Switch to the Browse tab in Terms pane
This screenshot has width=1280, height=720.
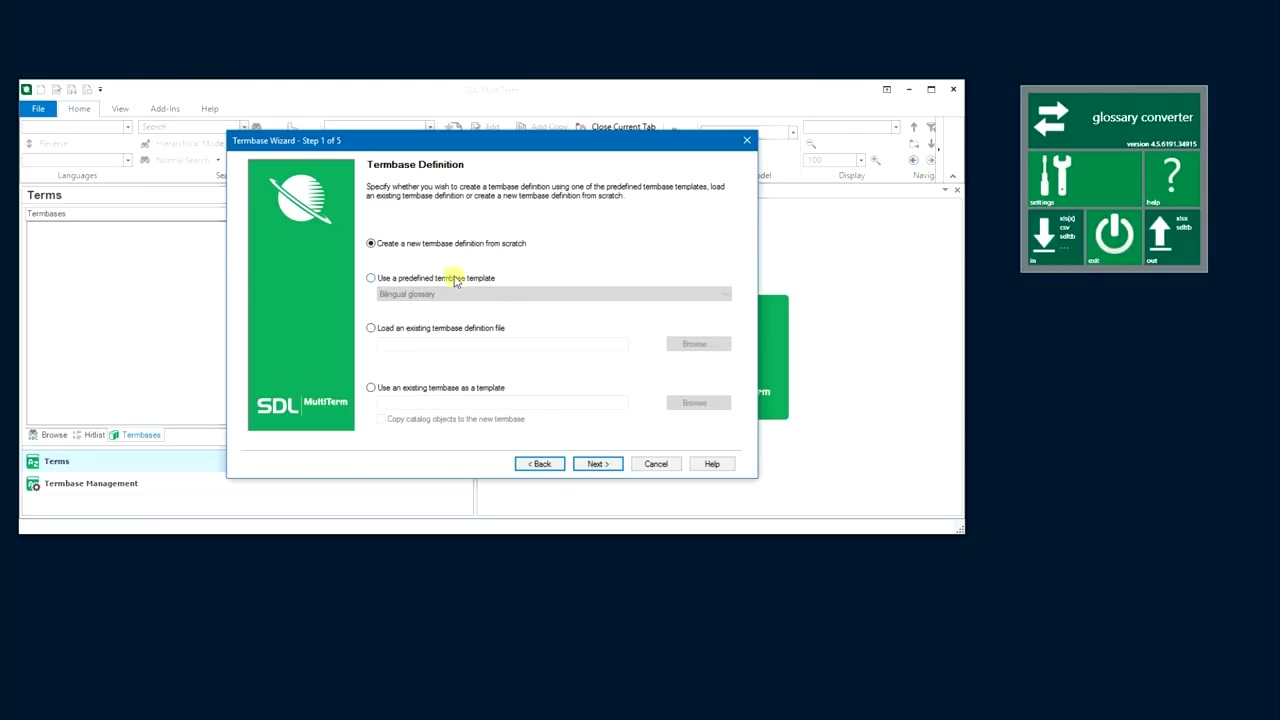pyautogui.click(x=48, y=435)
